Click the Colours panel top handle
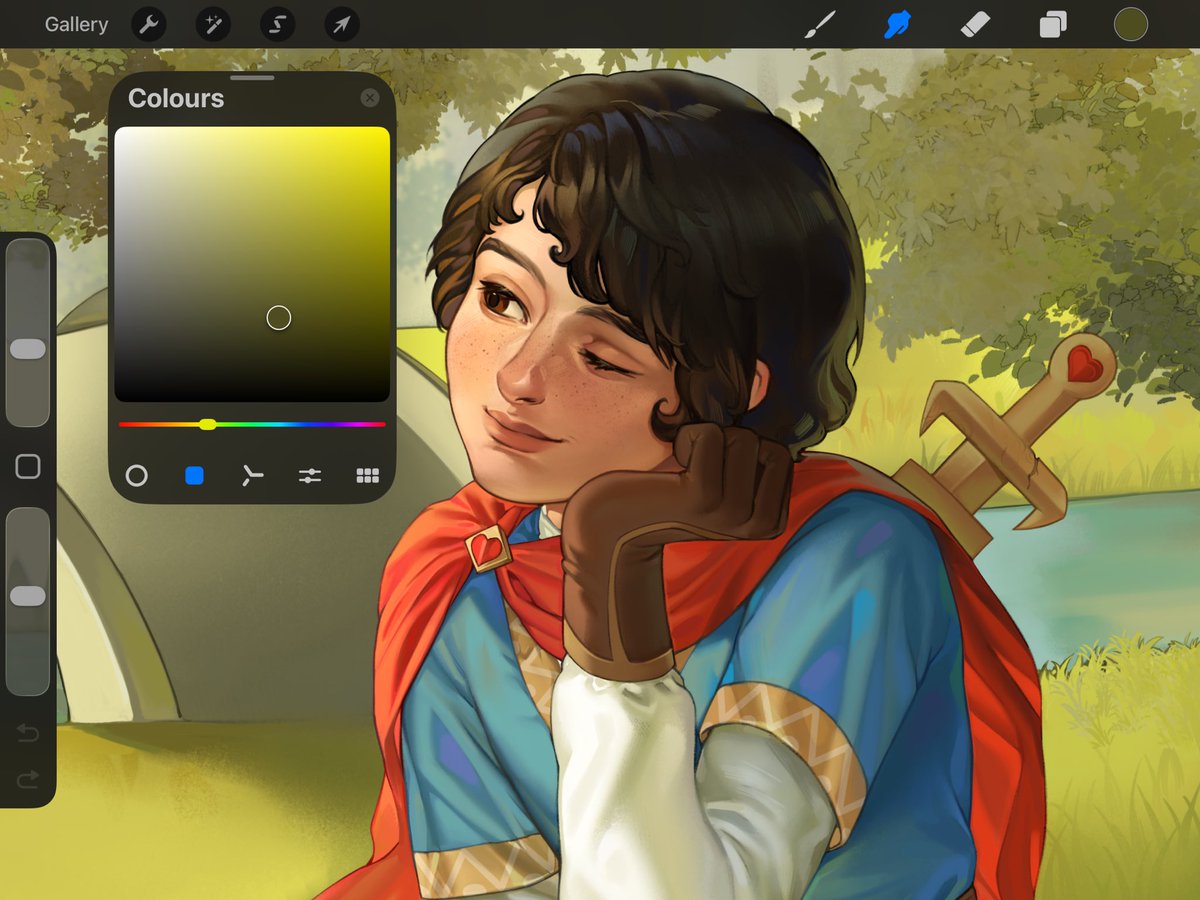Viewport: 1200px width, 900px height. pyautogui.click(x=252, y=77)
